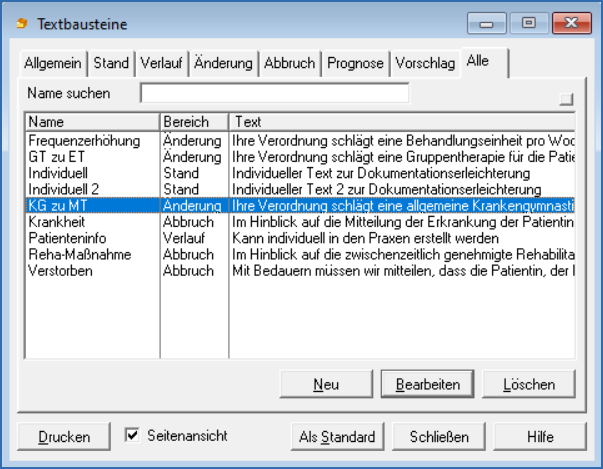The width and height of the screenshot is (603, 469).
Task: Click the Schließen button
Action: click(x=439, y=437)
